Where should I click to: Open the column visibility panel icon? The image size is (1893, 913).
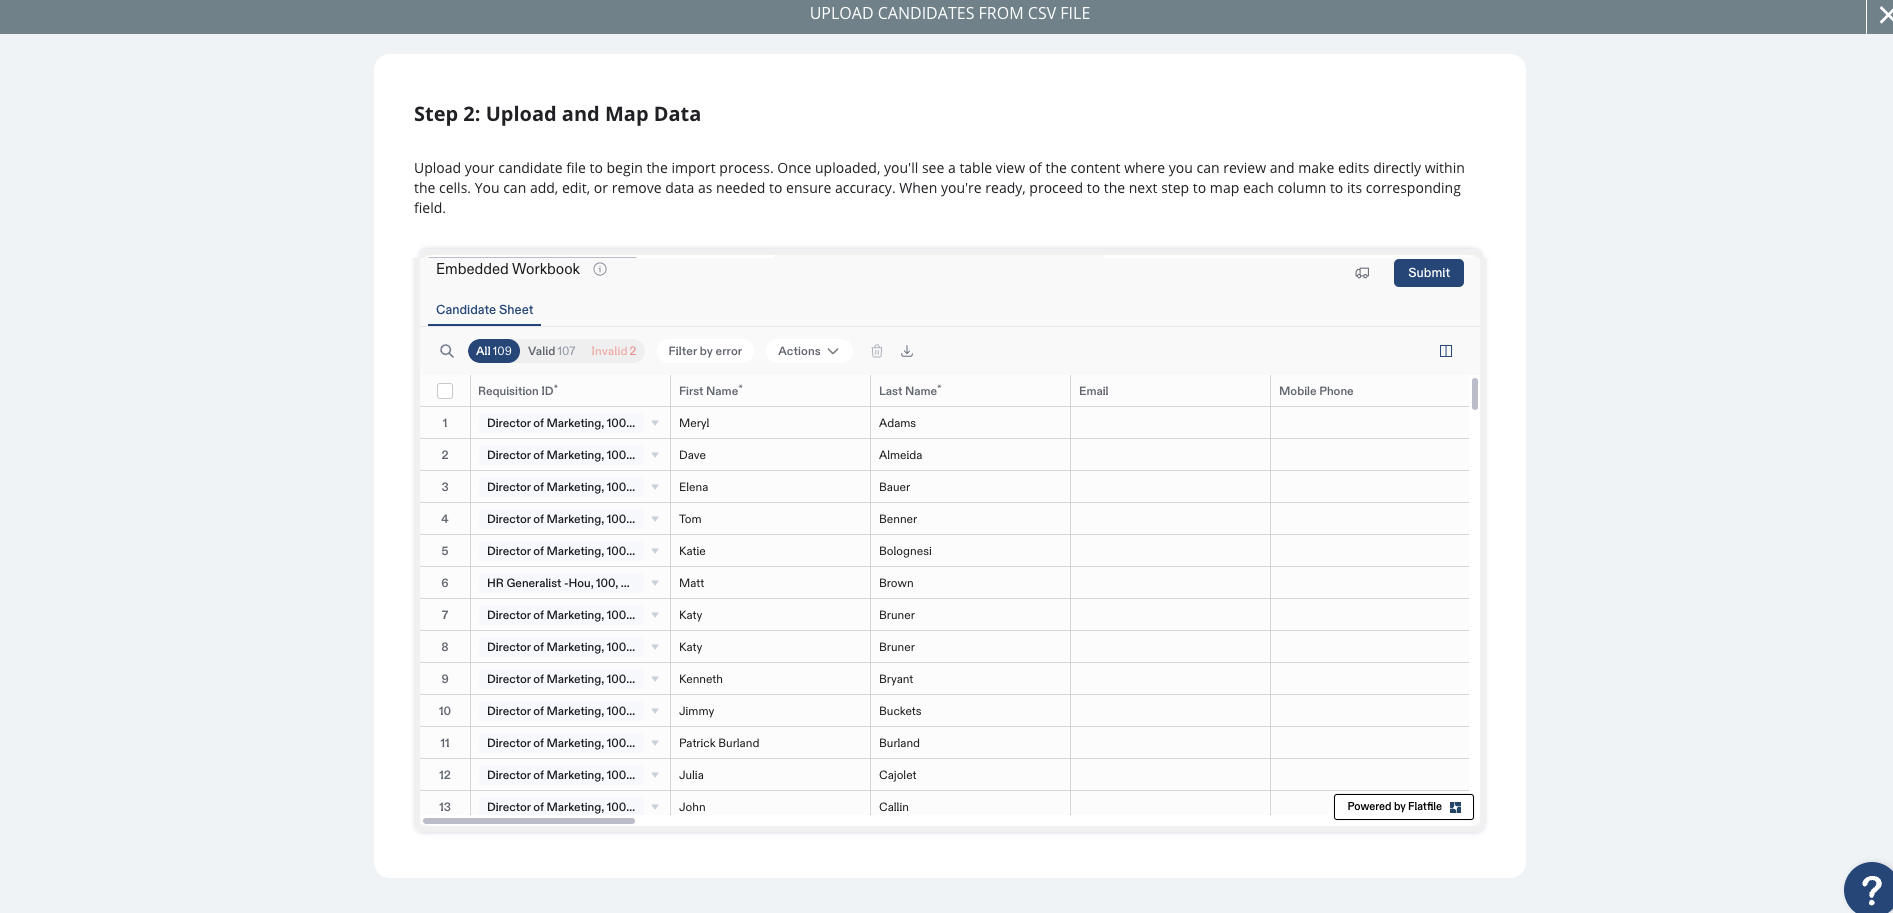coord(1446,351)
